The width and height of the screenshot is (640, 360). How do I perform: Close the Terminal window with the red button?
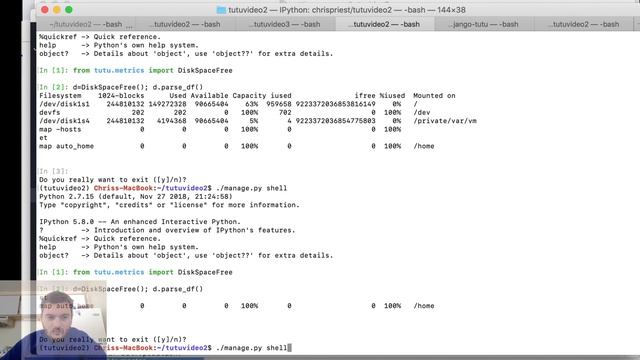pyautogui.click(x=45, y=10)
